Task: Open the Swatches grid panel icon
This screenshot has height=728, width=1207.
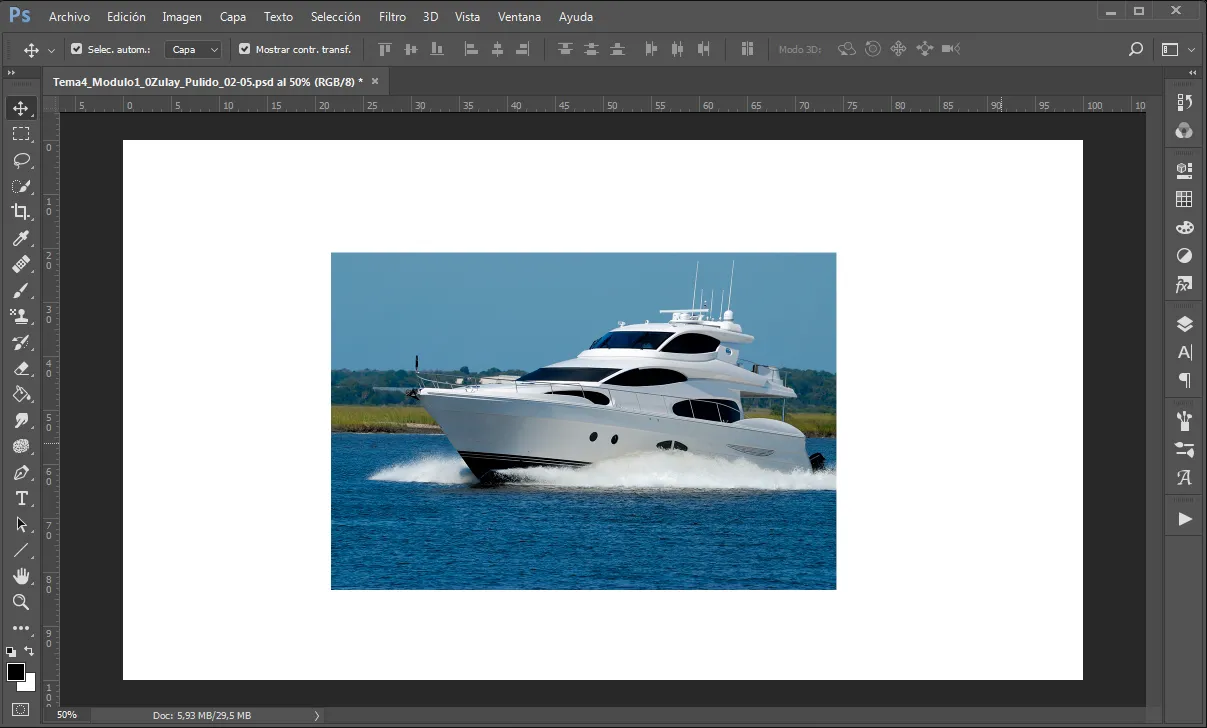Action: coord(1185,199)
